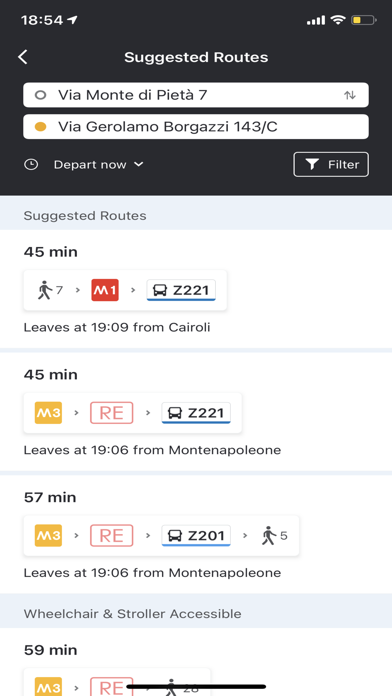
Task: Tap the RE train badge in 57 min route
Action: click(x=111, y=535)
